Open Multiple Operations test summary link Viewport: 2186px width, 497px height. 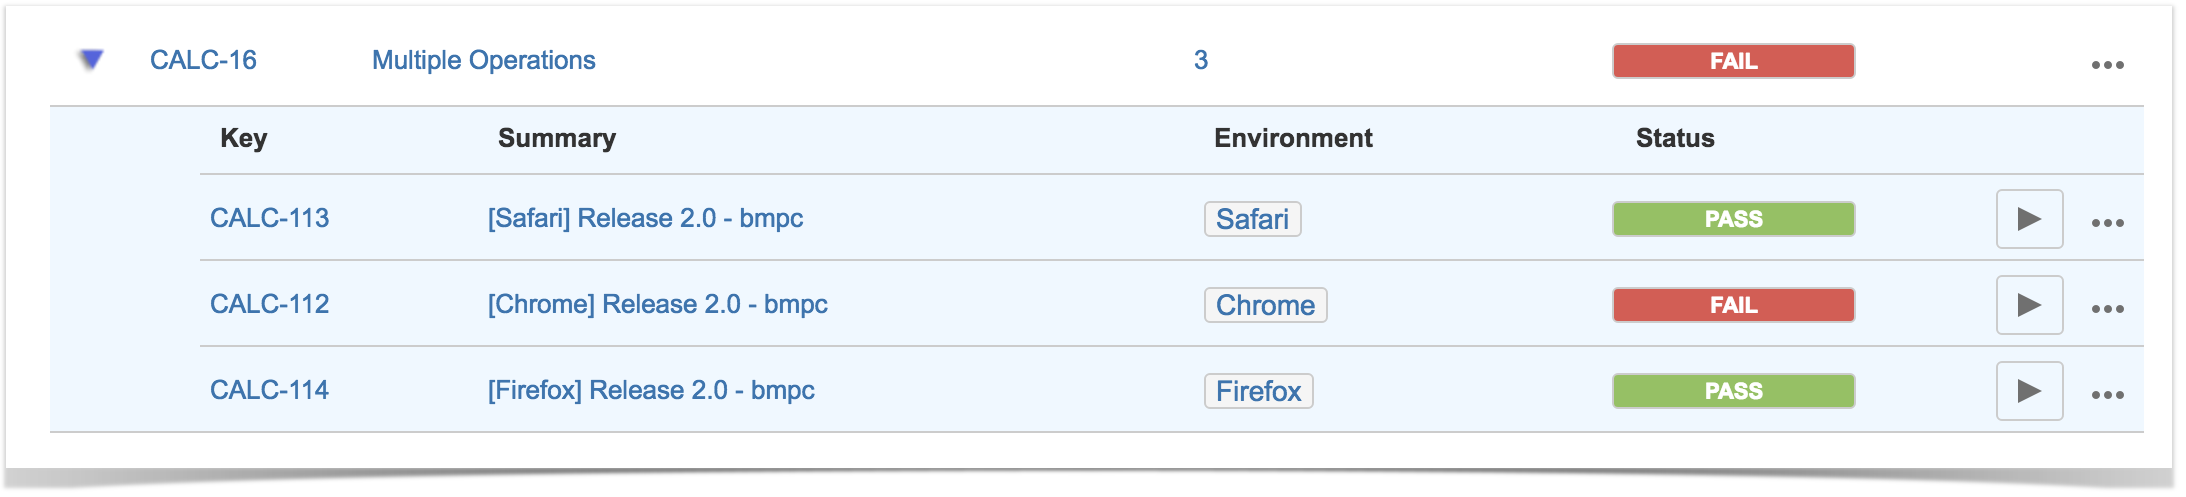(x=484, y=60)
